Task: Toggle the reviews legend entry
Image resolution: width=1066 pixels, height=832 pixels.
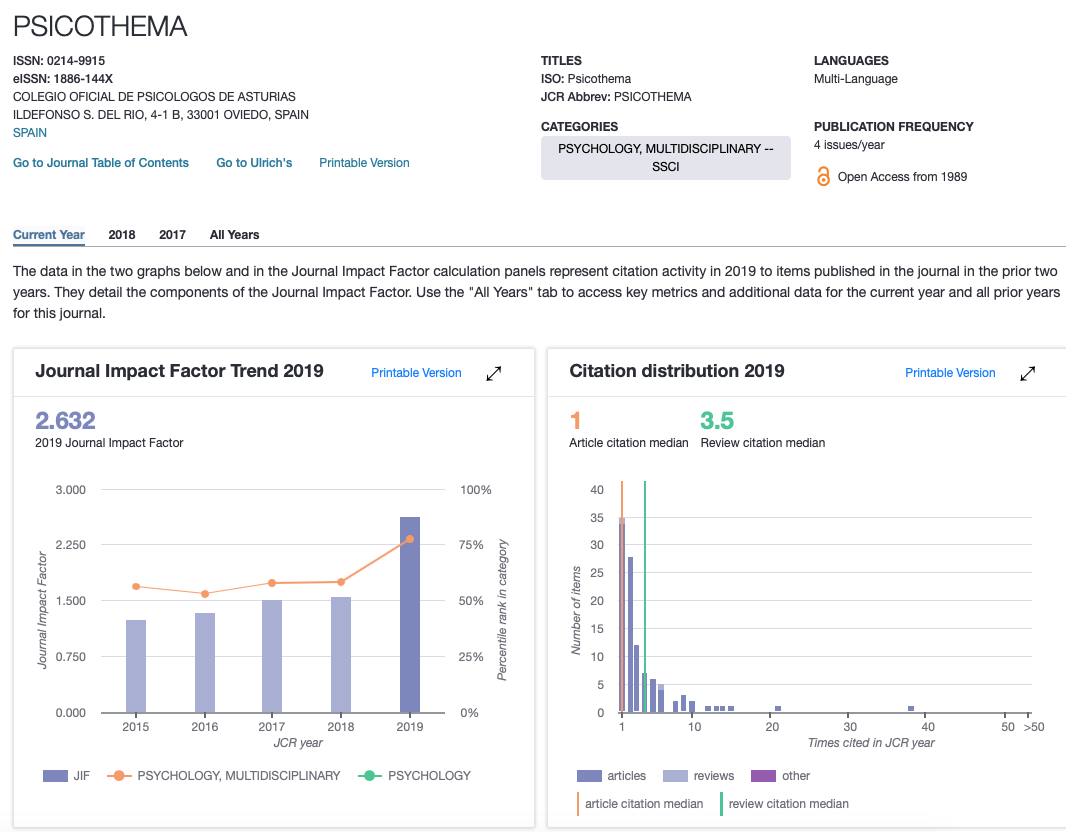Action: tap(698, 776)
